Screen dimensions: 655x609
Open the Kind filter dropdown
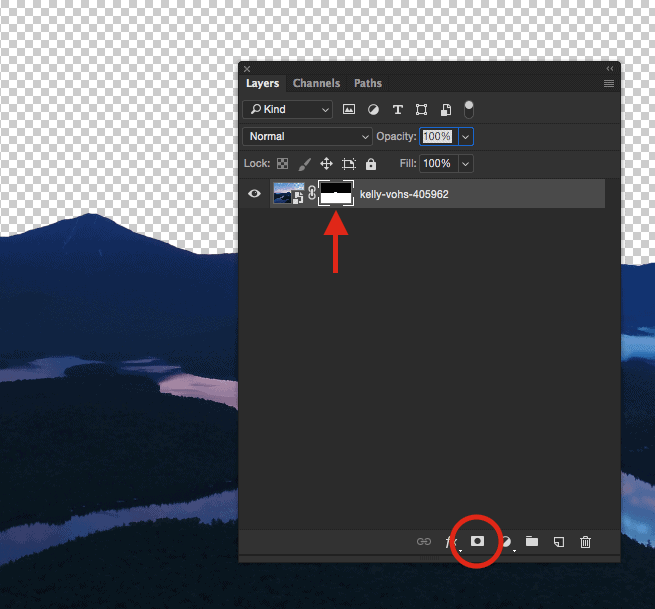coord(288,109)
